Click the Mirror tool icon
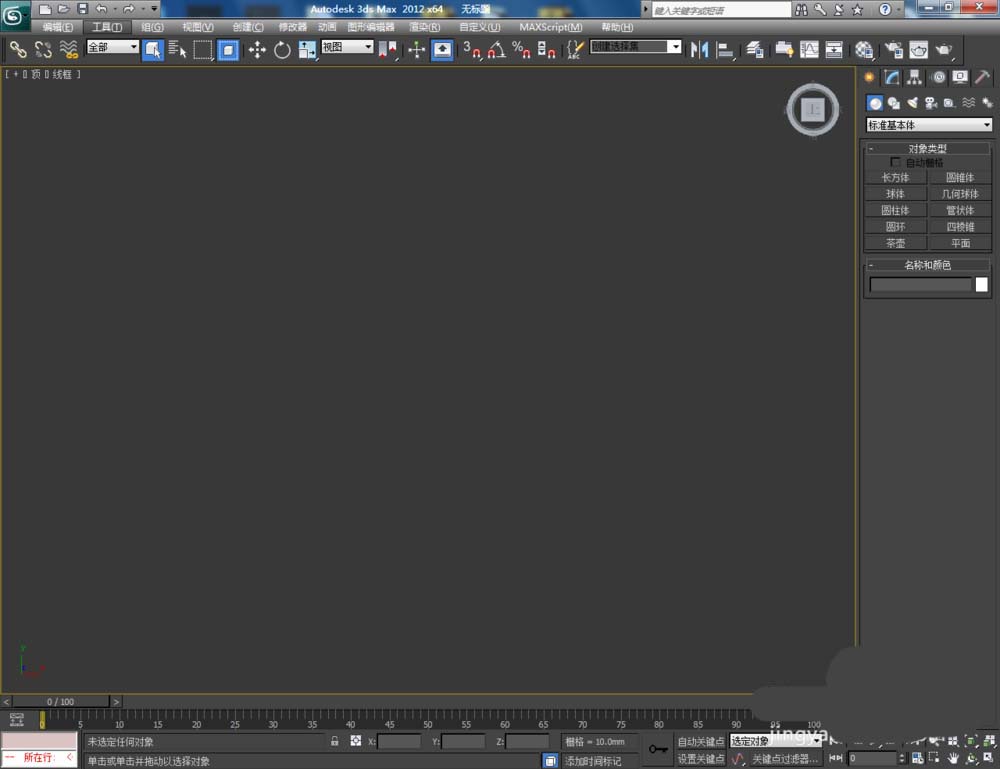Viewport: 1000px width, 769px height. point(700,49)
